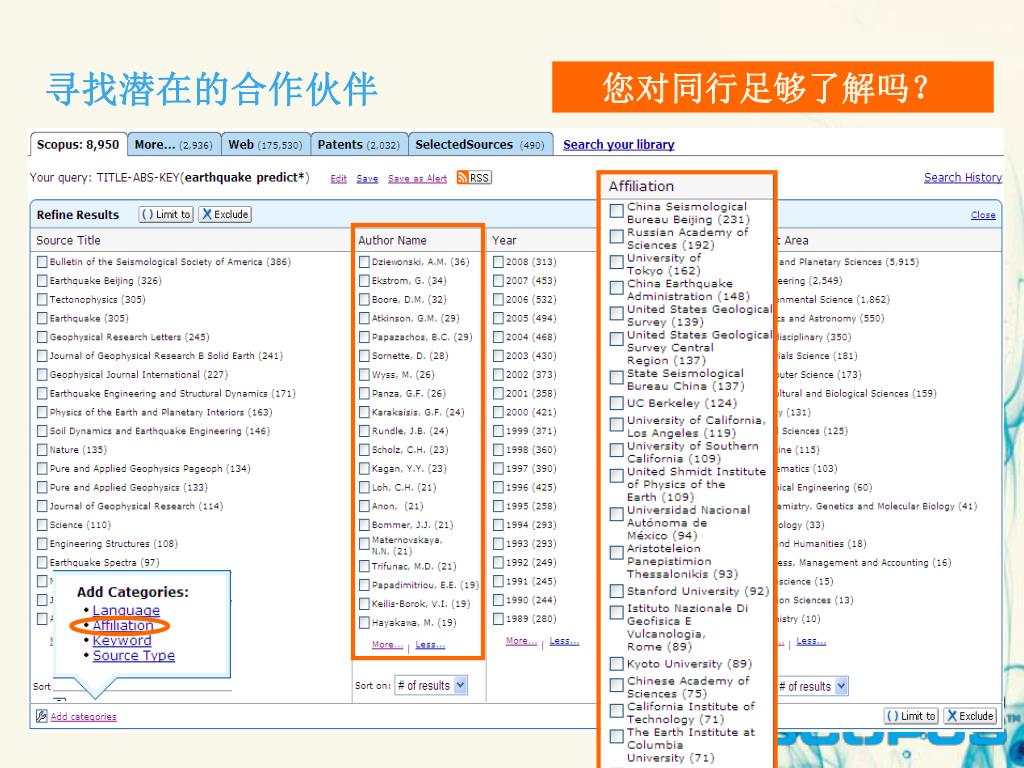Click Save as Alert link

[417, 178]
